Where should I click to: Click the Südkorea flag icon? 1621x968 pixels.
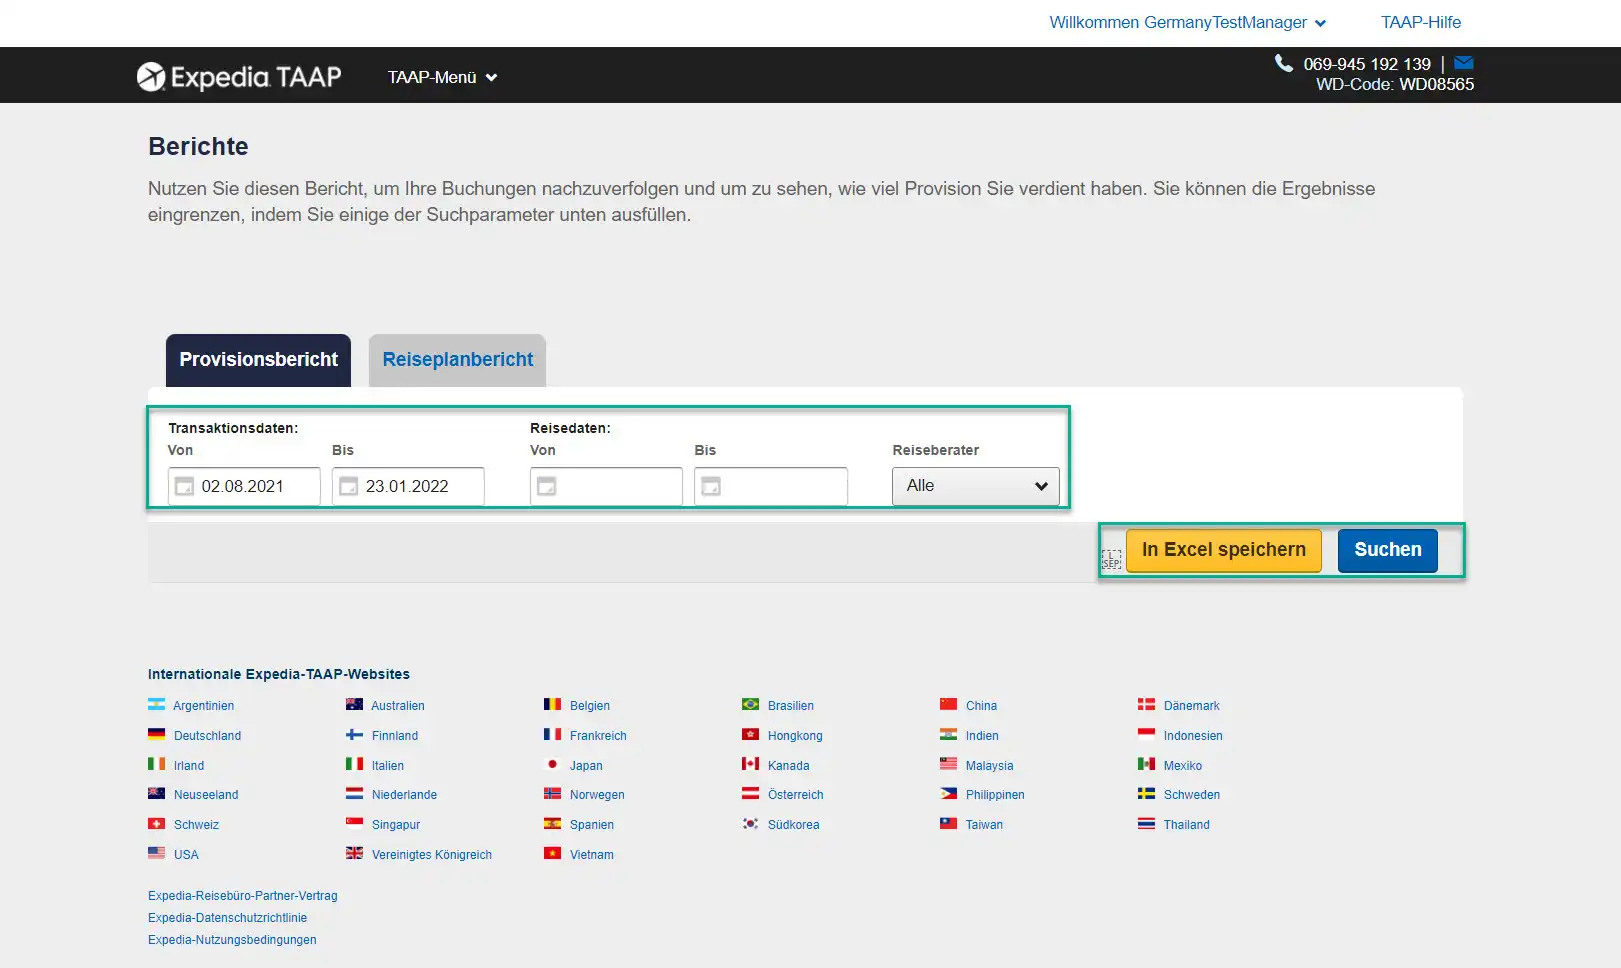(x=750, y=824)
